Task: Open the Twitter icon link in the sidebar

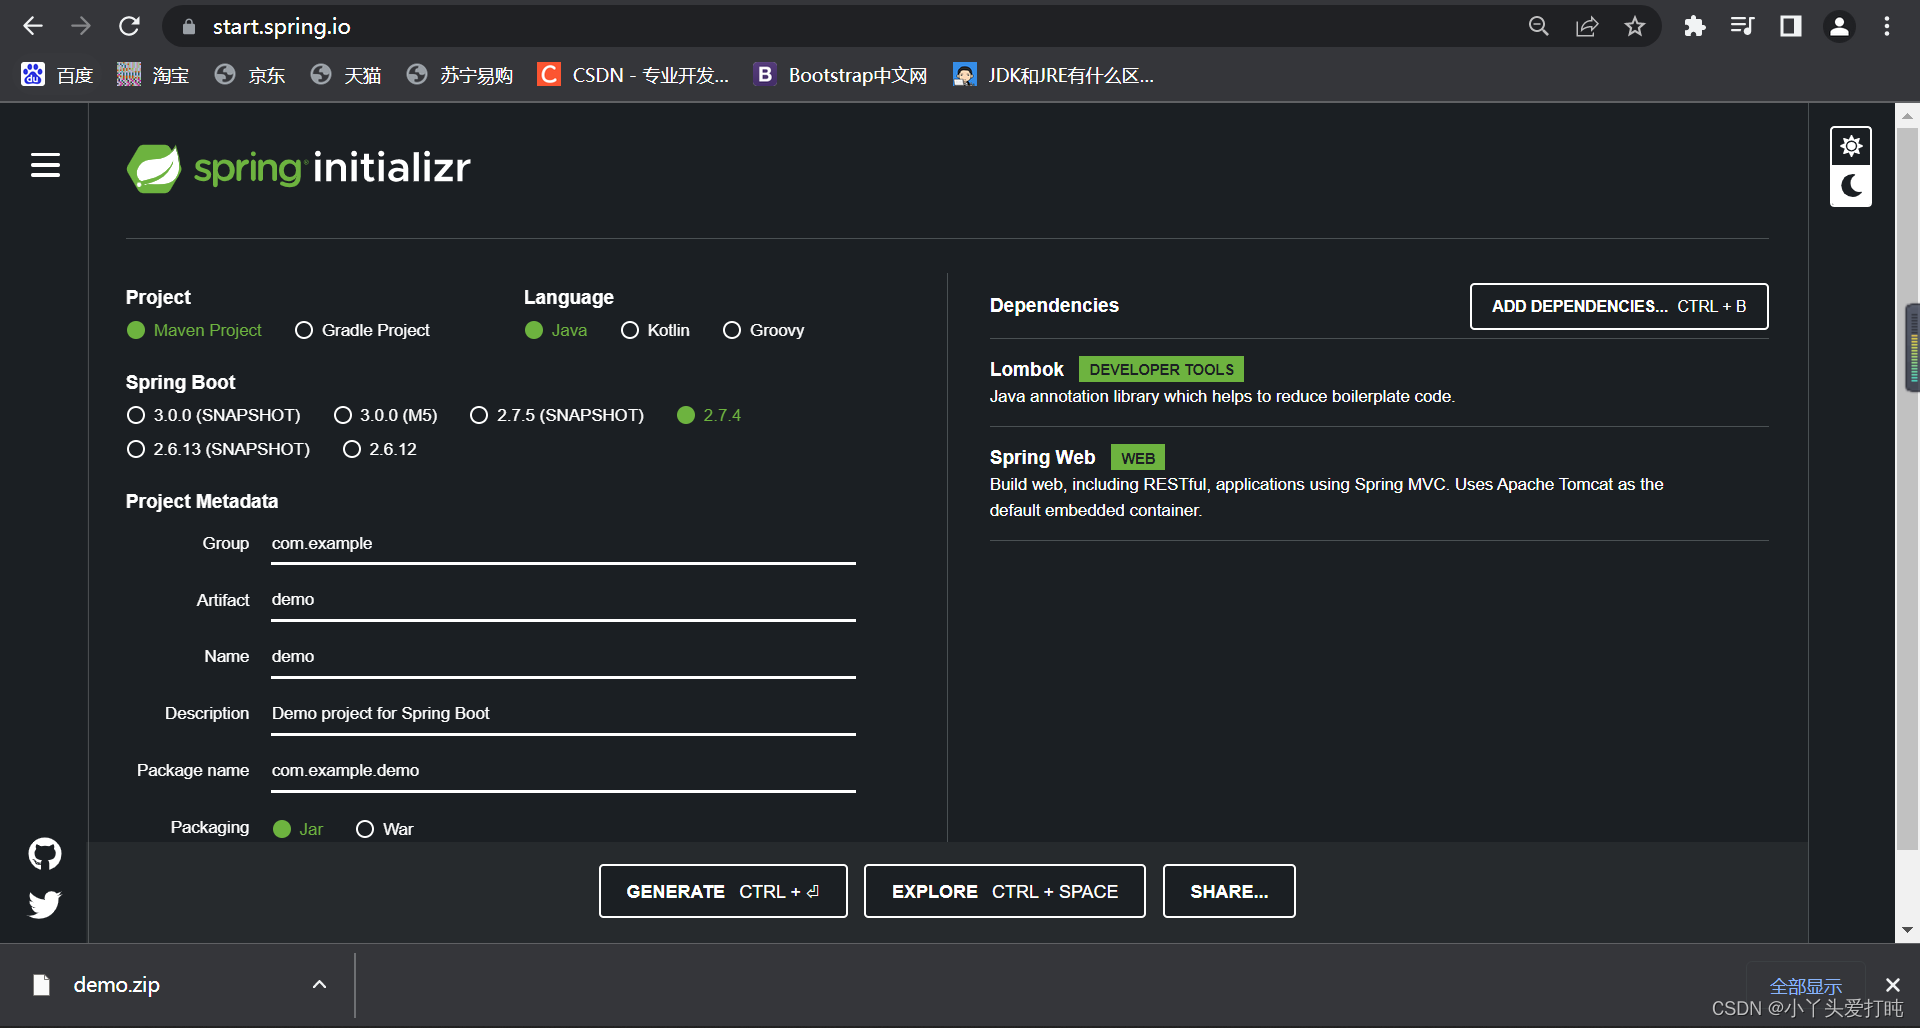Action: click(45, 904)
